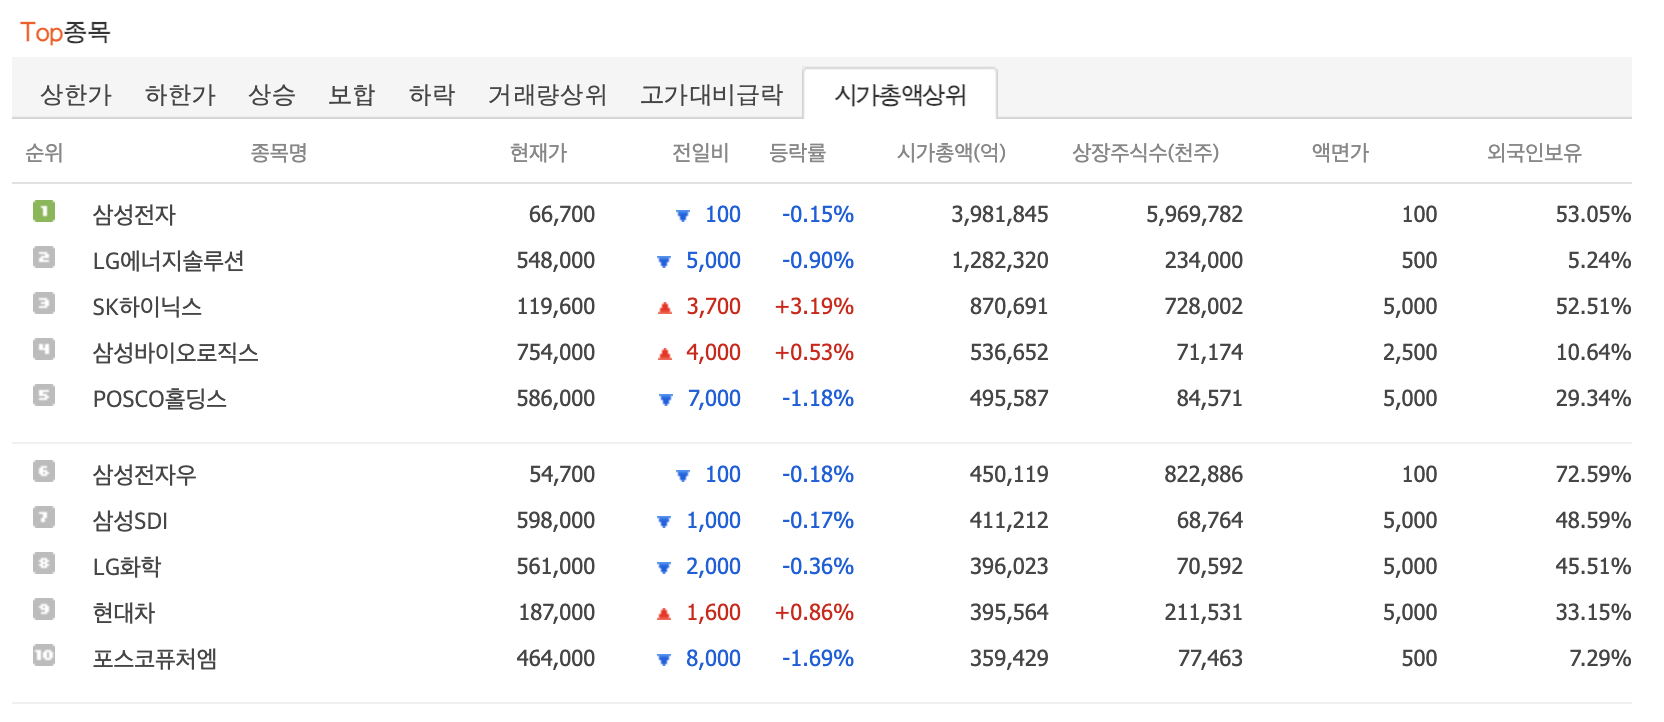
Task: Open 포스코퓨처엠 stock link
Action: tap(154, 658)
